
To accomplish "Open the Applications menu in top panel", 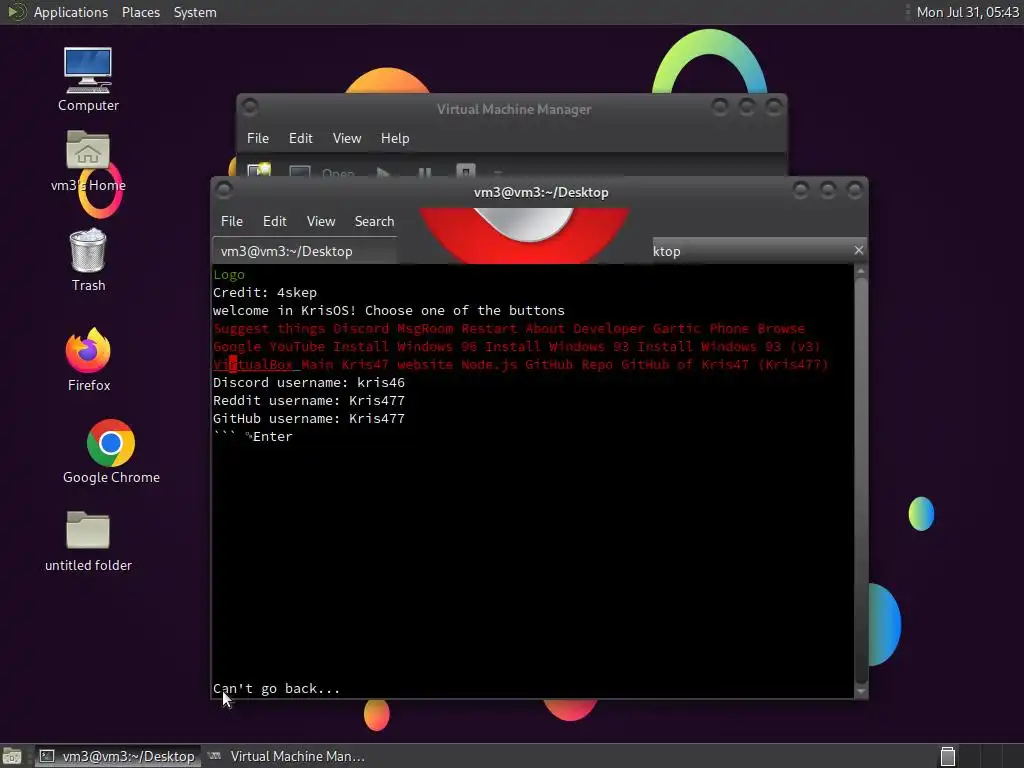I will (x=71, y=12).
